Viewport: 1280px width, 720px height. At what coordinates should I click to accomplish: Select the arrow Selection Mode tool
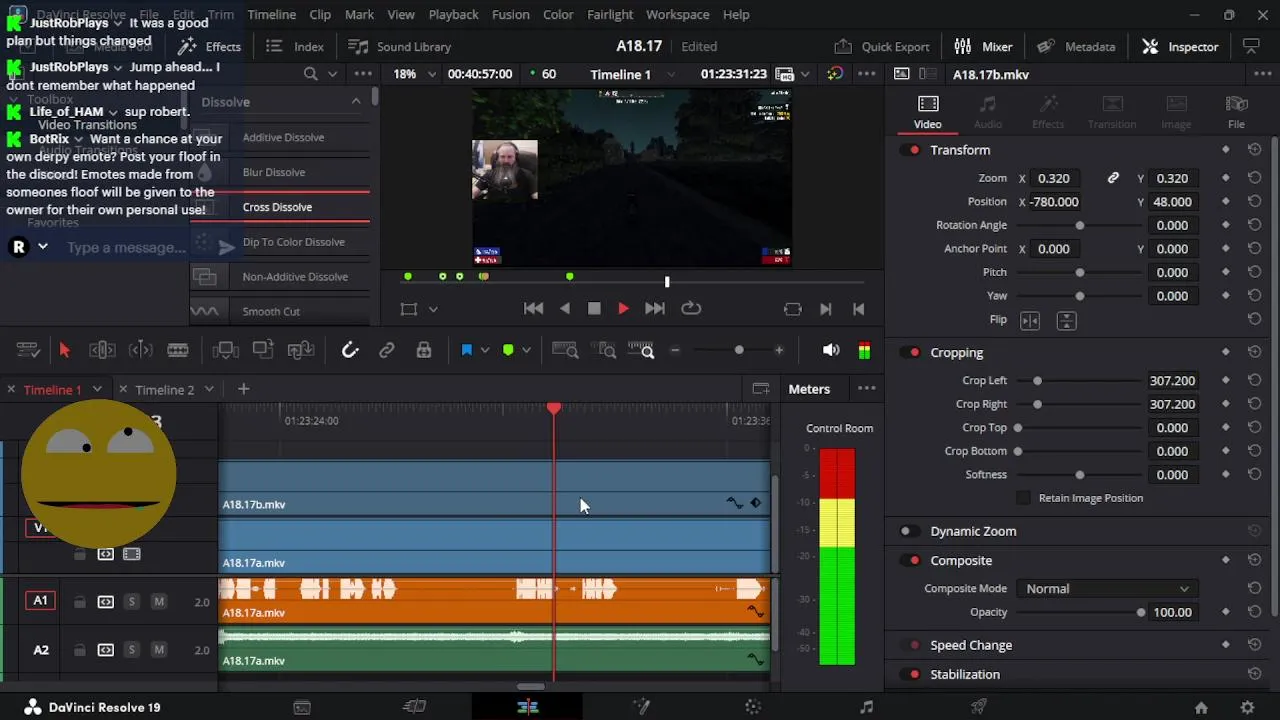[x=64, y=350]
